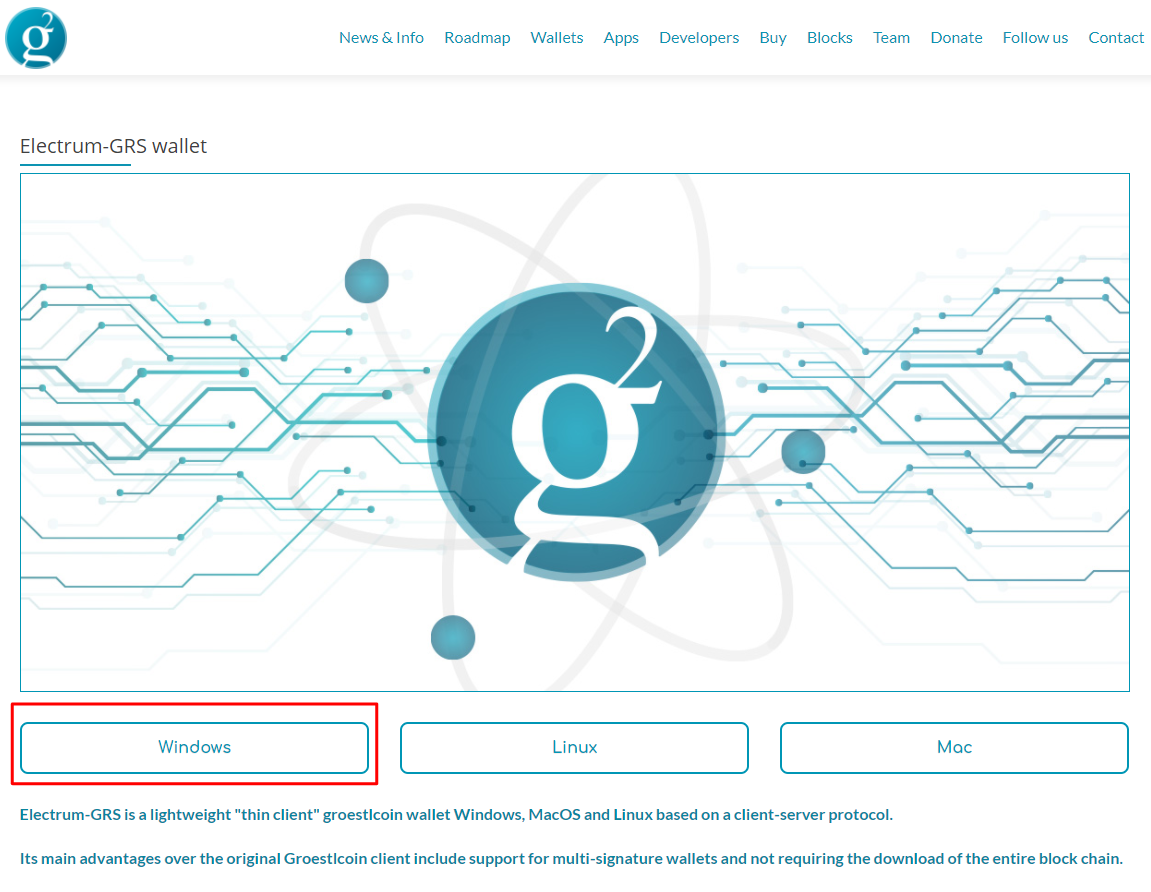Click the Electrum-GRS wallet heading
Viewport: 1151px width, 892px height.
point(114,146)
